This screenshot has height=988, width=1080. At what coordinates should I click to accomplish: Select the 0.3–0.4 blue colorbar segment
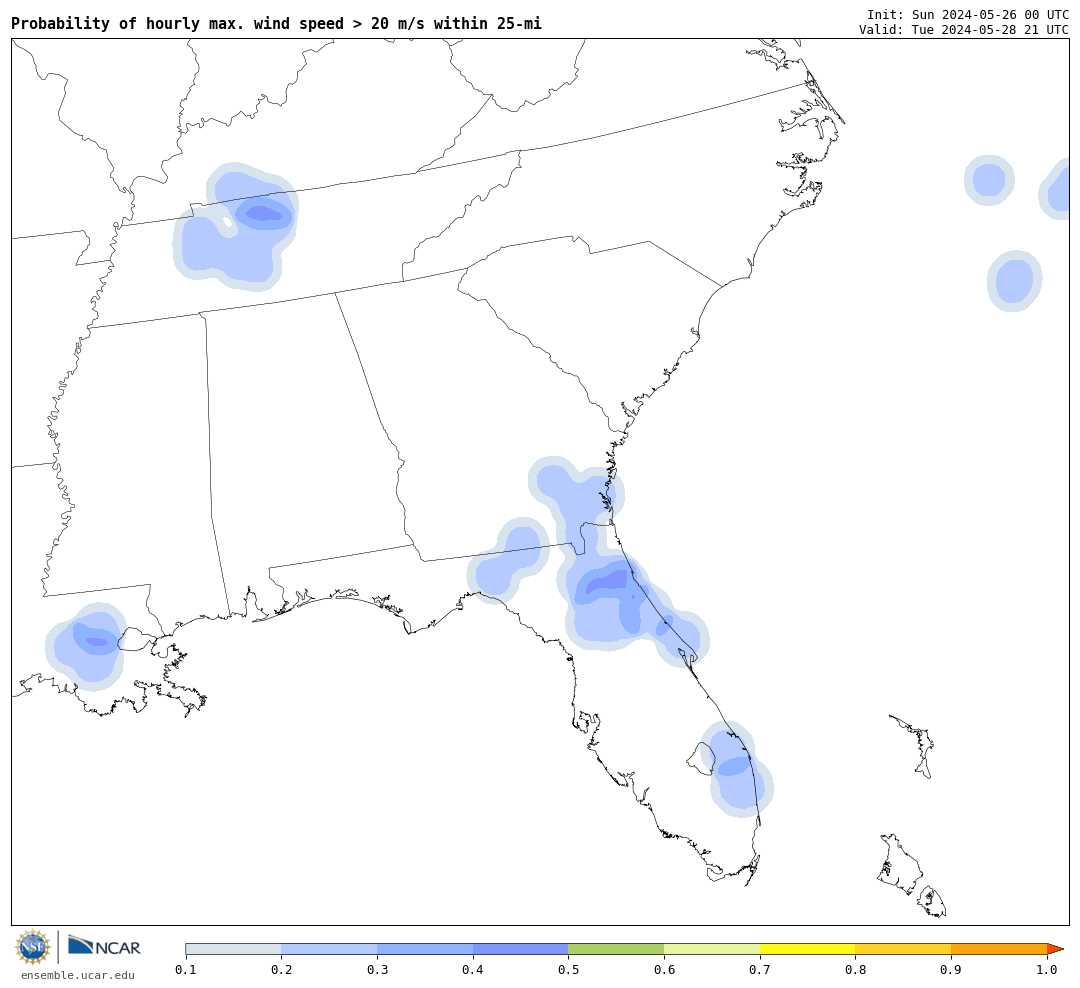coord(425,949)
